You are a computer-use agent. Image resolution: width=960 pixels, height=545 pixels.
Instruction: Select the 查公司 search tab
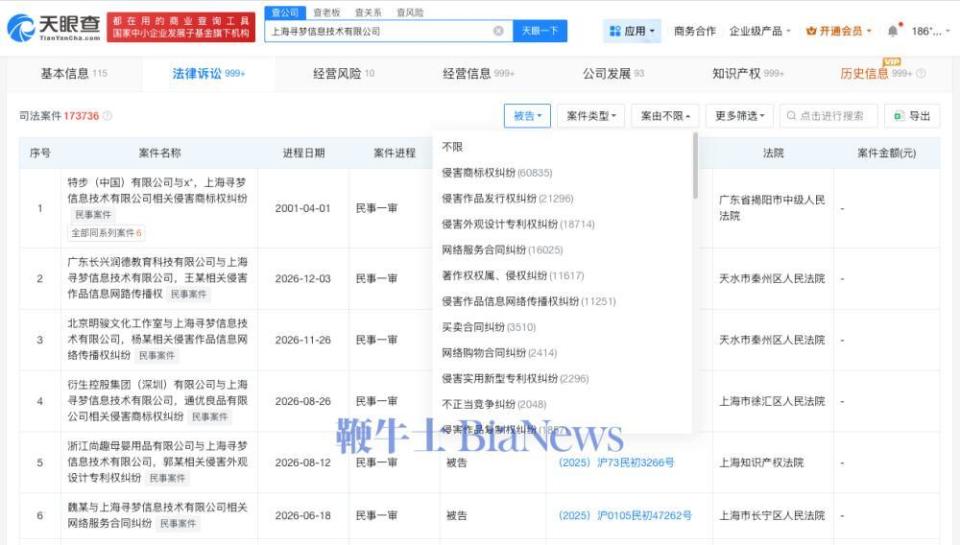tap(285, 12)
